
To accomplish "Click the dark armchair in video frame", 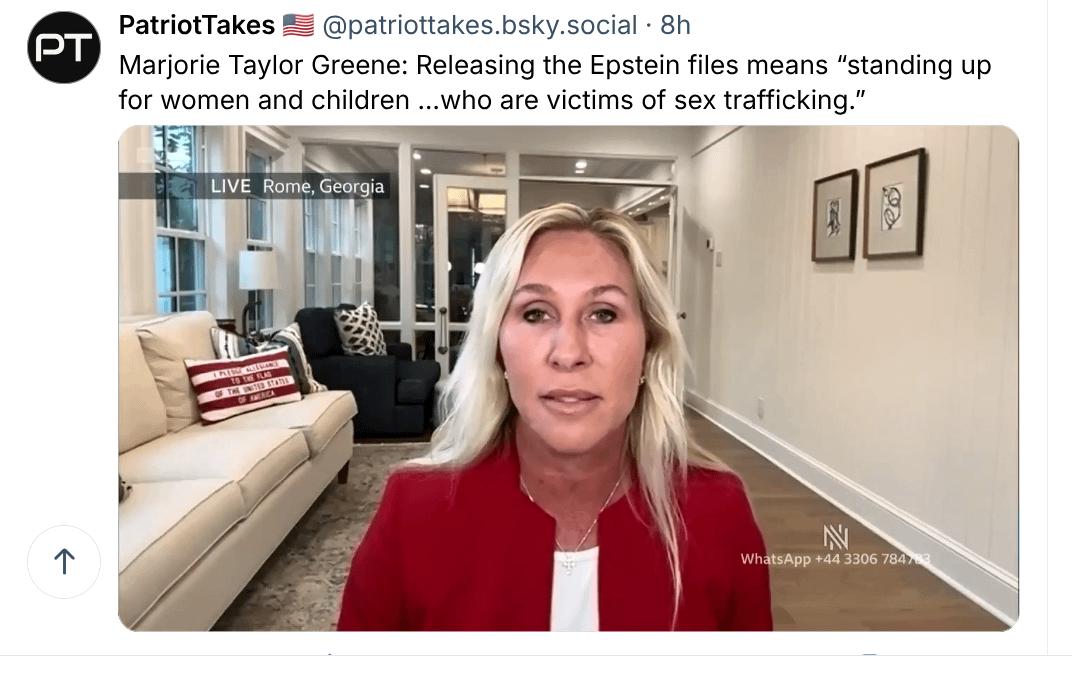I will (366, 369).
